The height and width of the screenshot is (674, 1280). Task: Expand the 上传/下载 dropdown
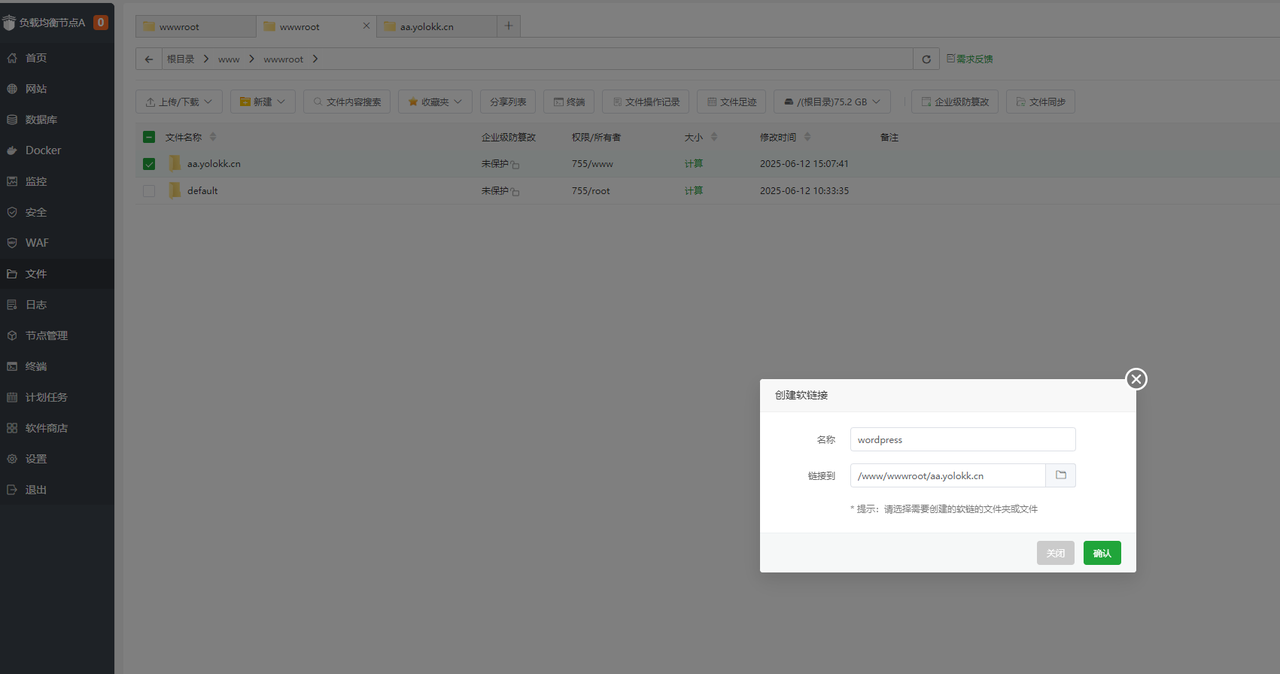[178, 101]
